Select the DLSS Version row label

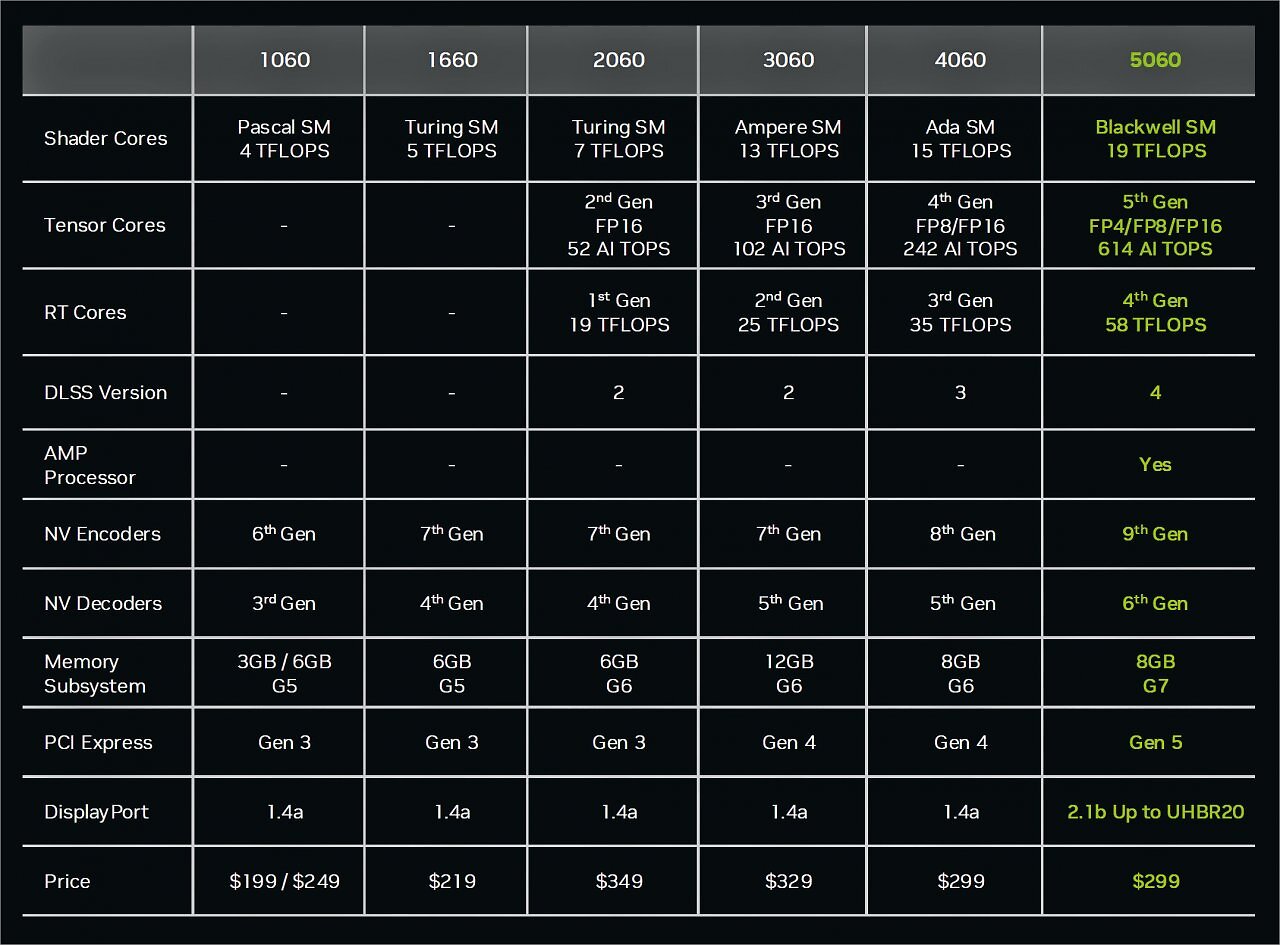coord(106,393)
